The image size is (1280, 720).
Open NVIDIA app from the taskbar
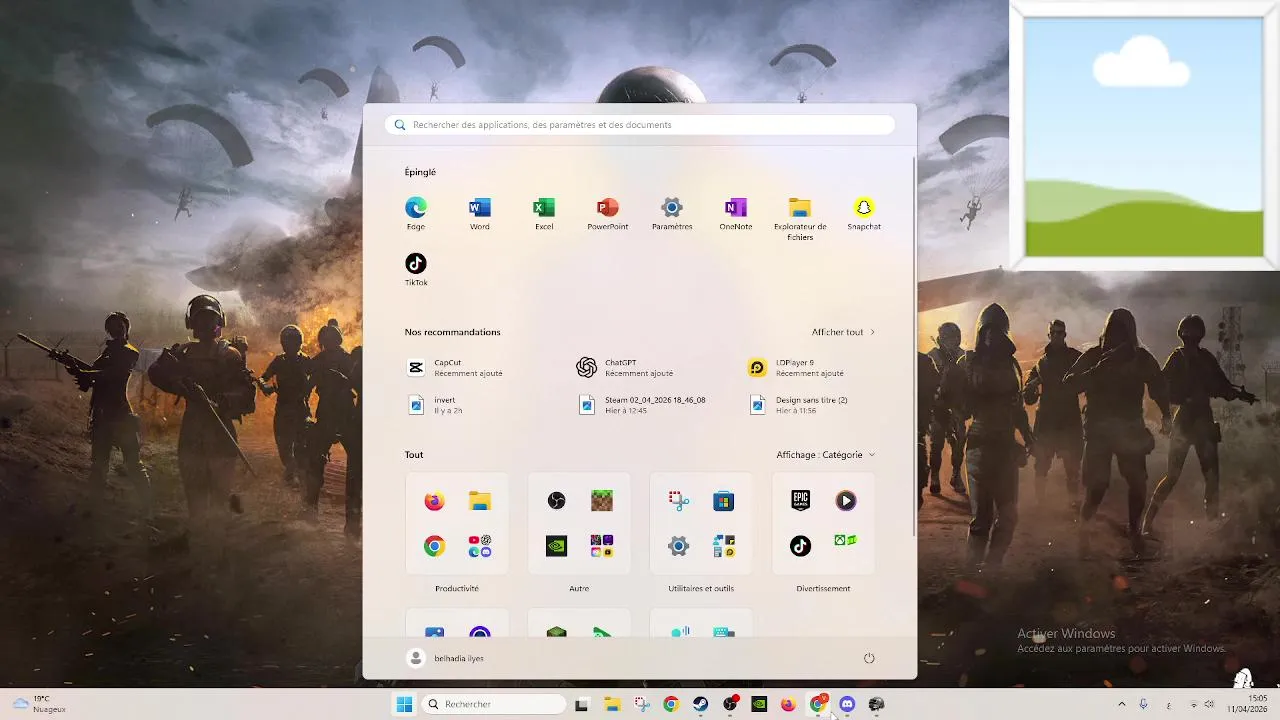(x=759, y=704)
